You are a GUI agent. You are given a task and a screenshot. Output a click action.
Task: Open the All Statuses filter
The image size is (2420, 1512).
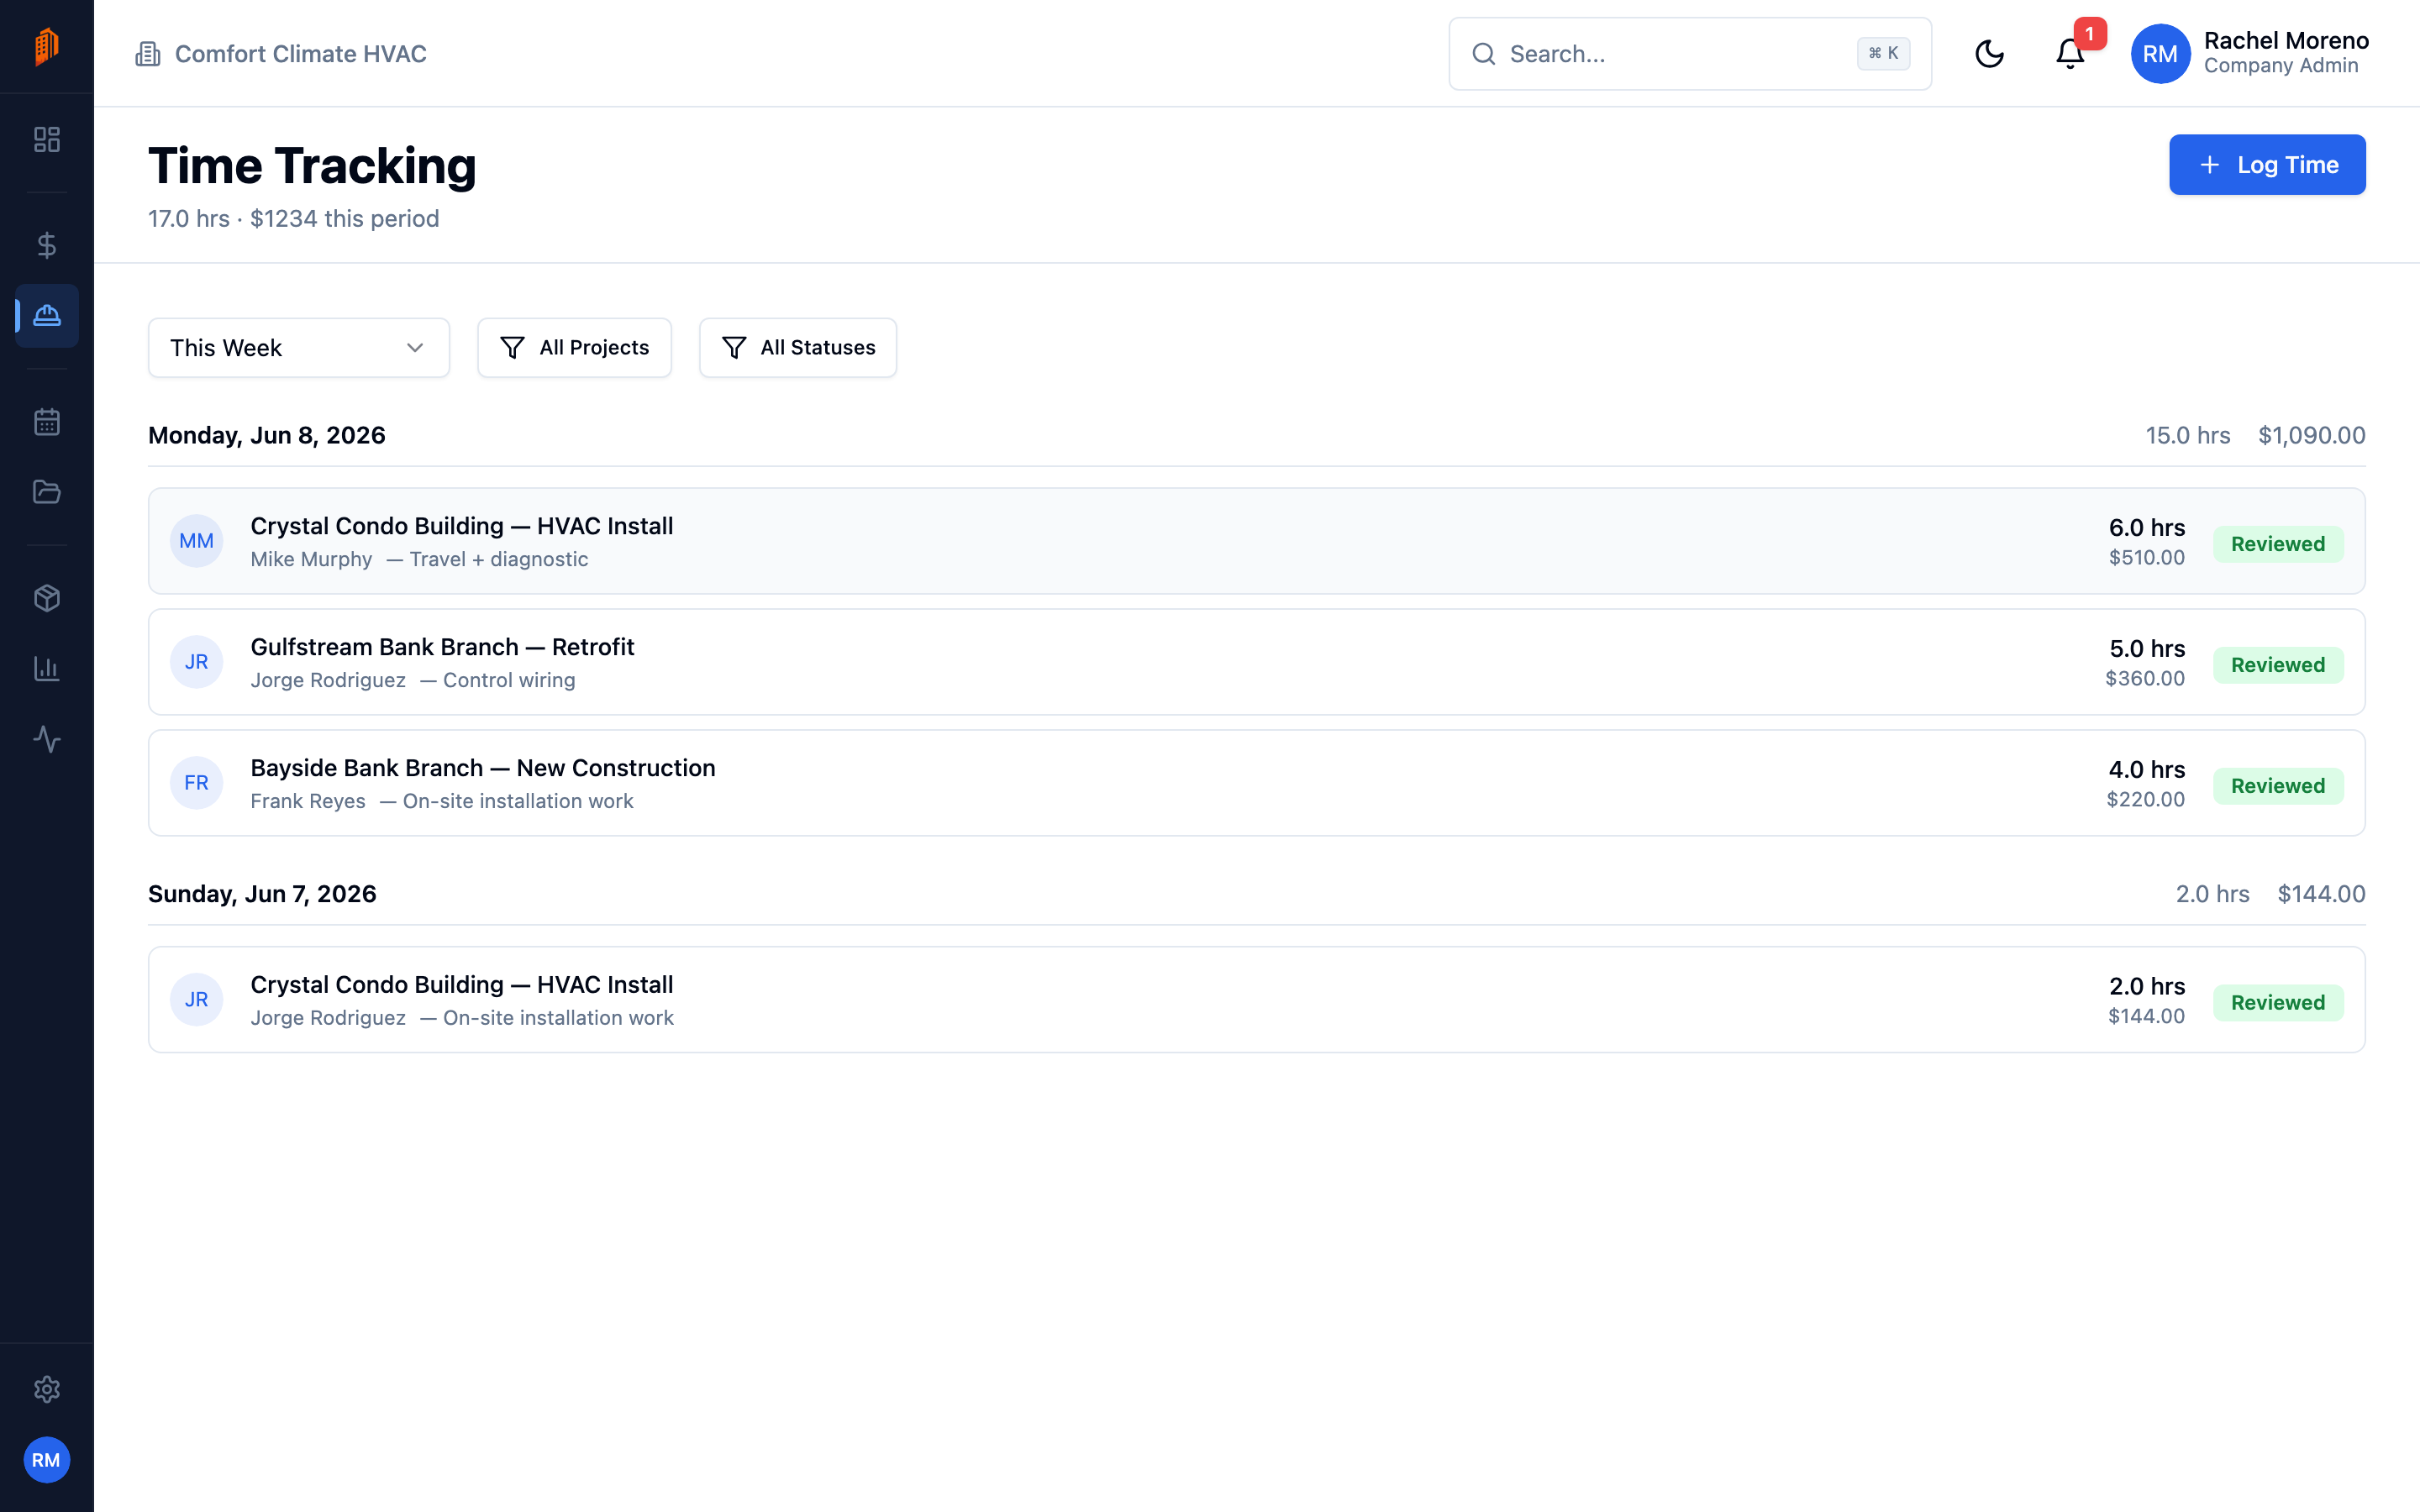pos(798,348)
